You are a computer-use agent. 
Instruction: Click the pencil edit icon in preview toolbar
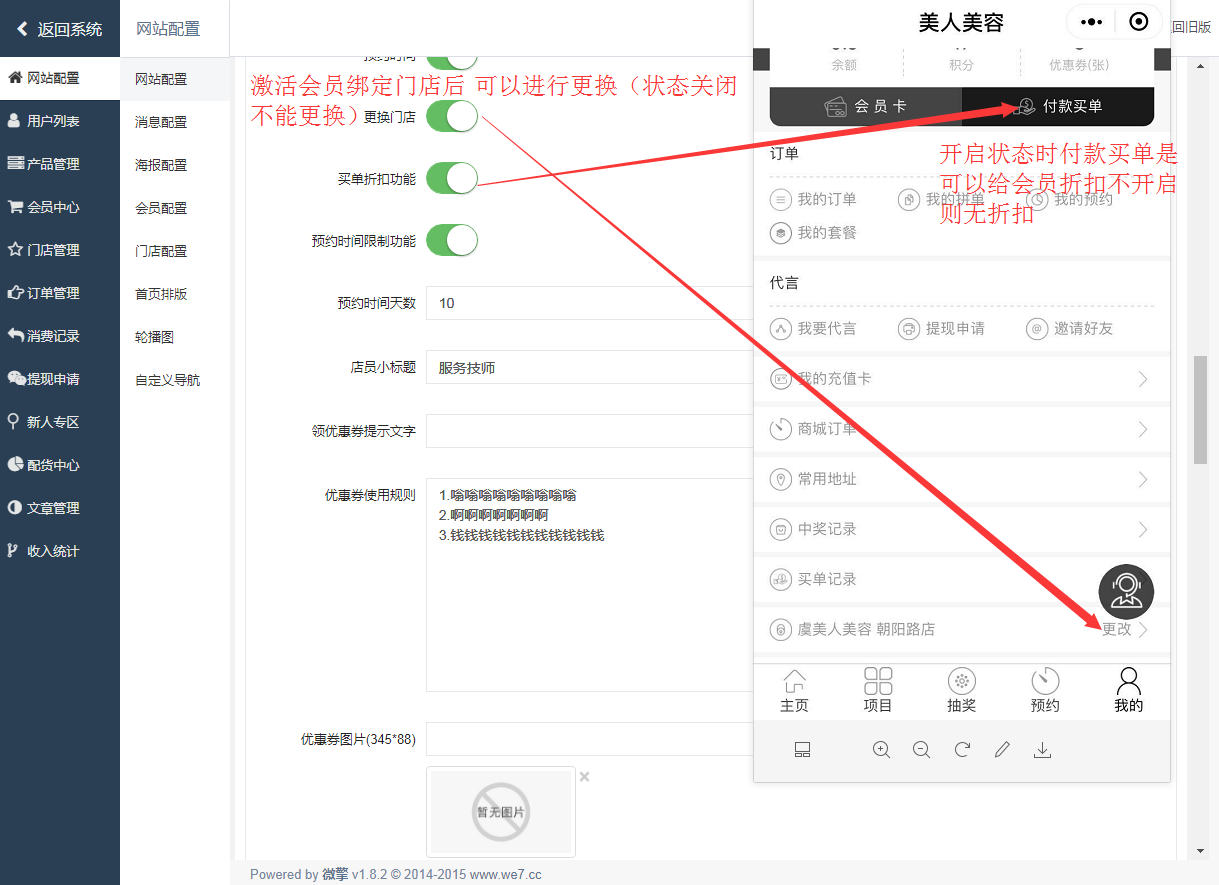[1002, 750]
